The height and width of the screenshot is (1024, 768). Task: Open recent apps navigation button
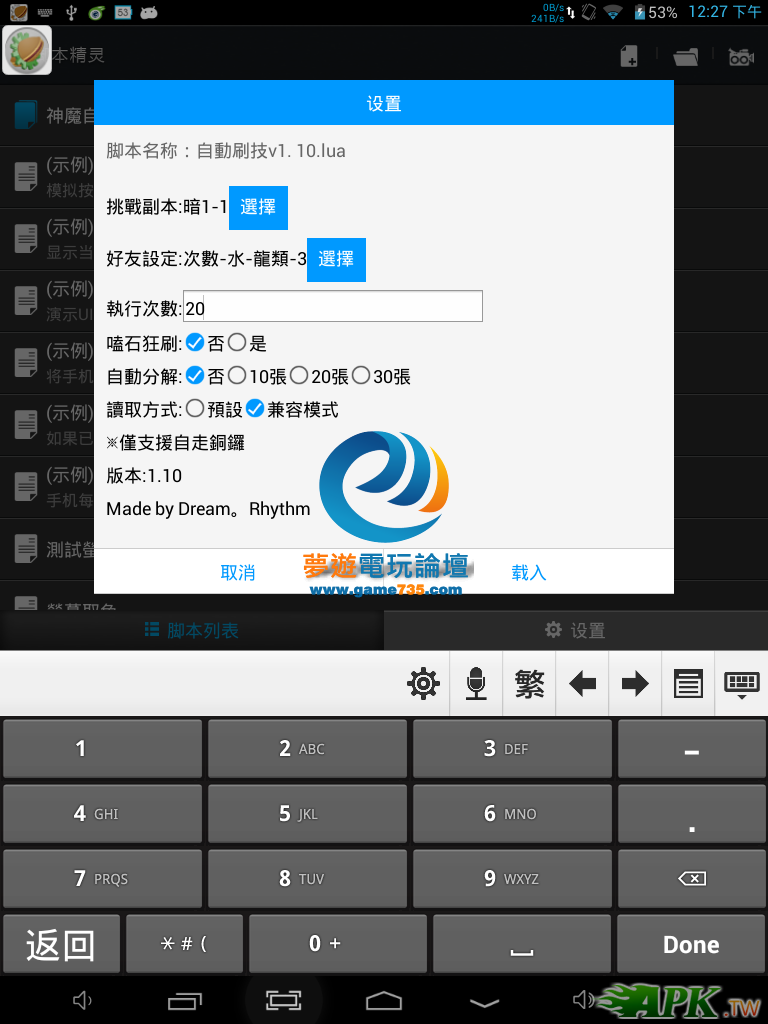click(x=185, y=1000)
